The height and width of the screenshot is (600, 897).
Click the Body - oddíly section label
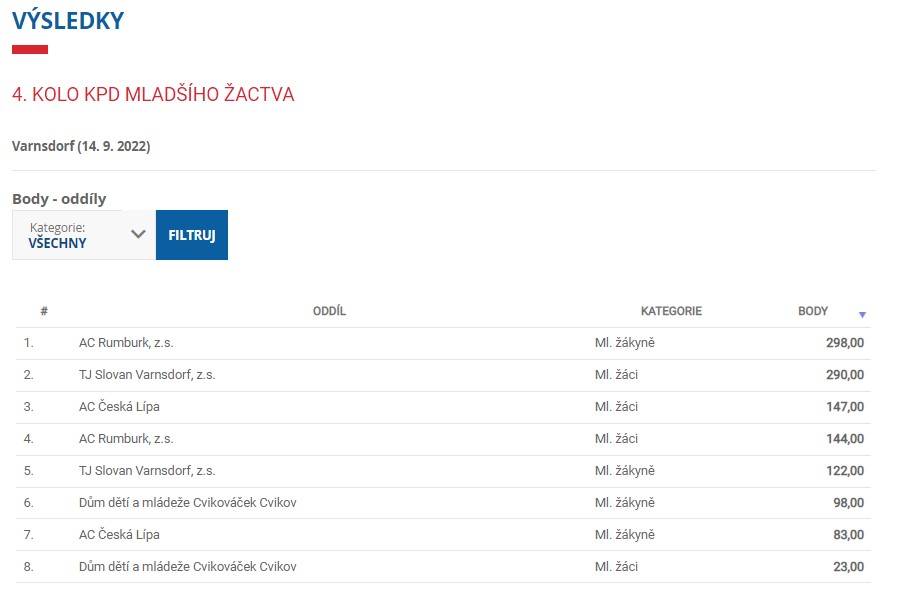click(59, 199)
